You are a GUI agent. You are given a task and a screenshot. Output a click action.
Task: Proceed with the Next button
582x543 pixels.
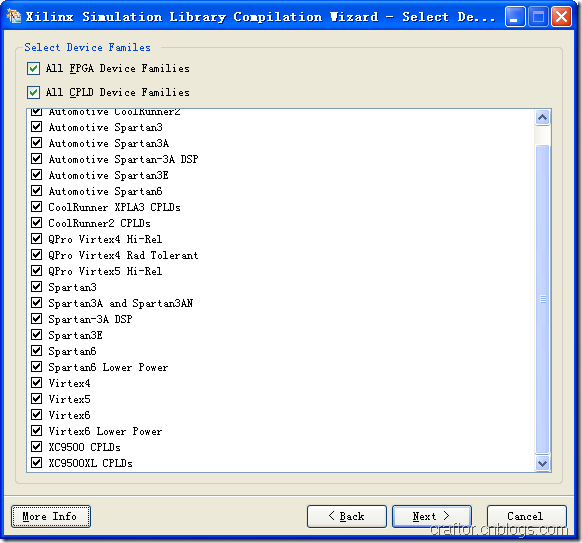[432, 516]
